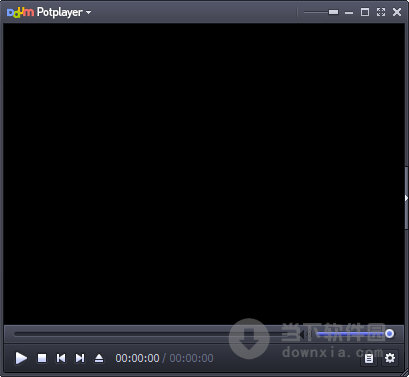Open the playlist panel icon

369,358
